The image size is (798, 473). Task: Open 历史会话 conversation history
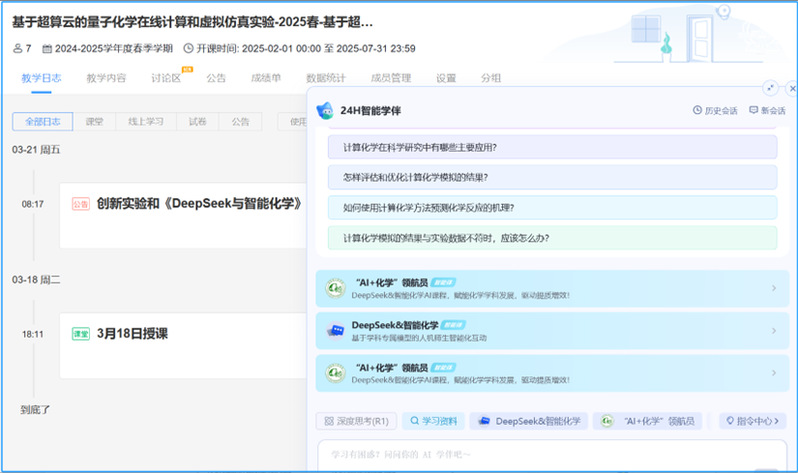click(x=715, y=110)
